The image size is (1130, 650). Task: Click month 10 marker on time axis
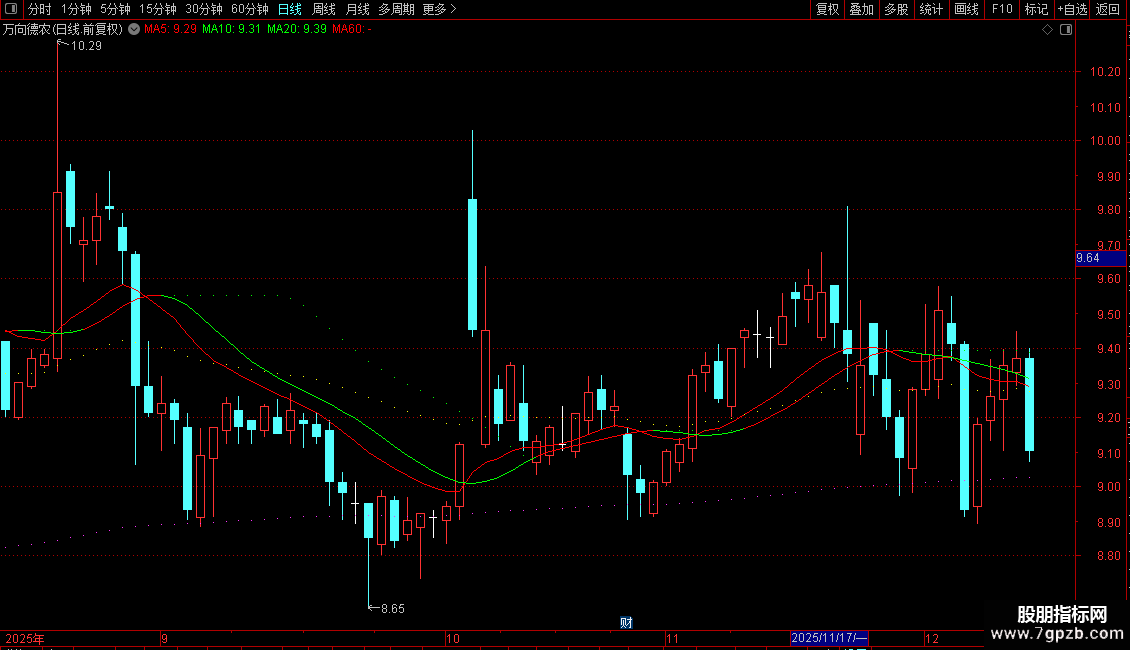click(453, 638)
